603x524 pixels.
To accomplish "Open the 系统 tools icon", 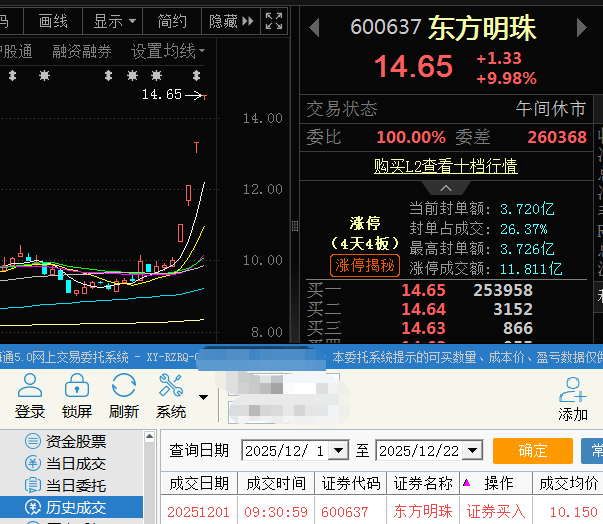I will pyautogui.click(x=171, y=385).
